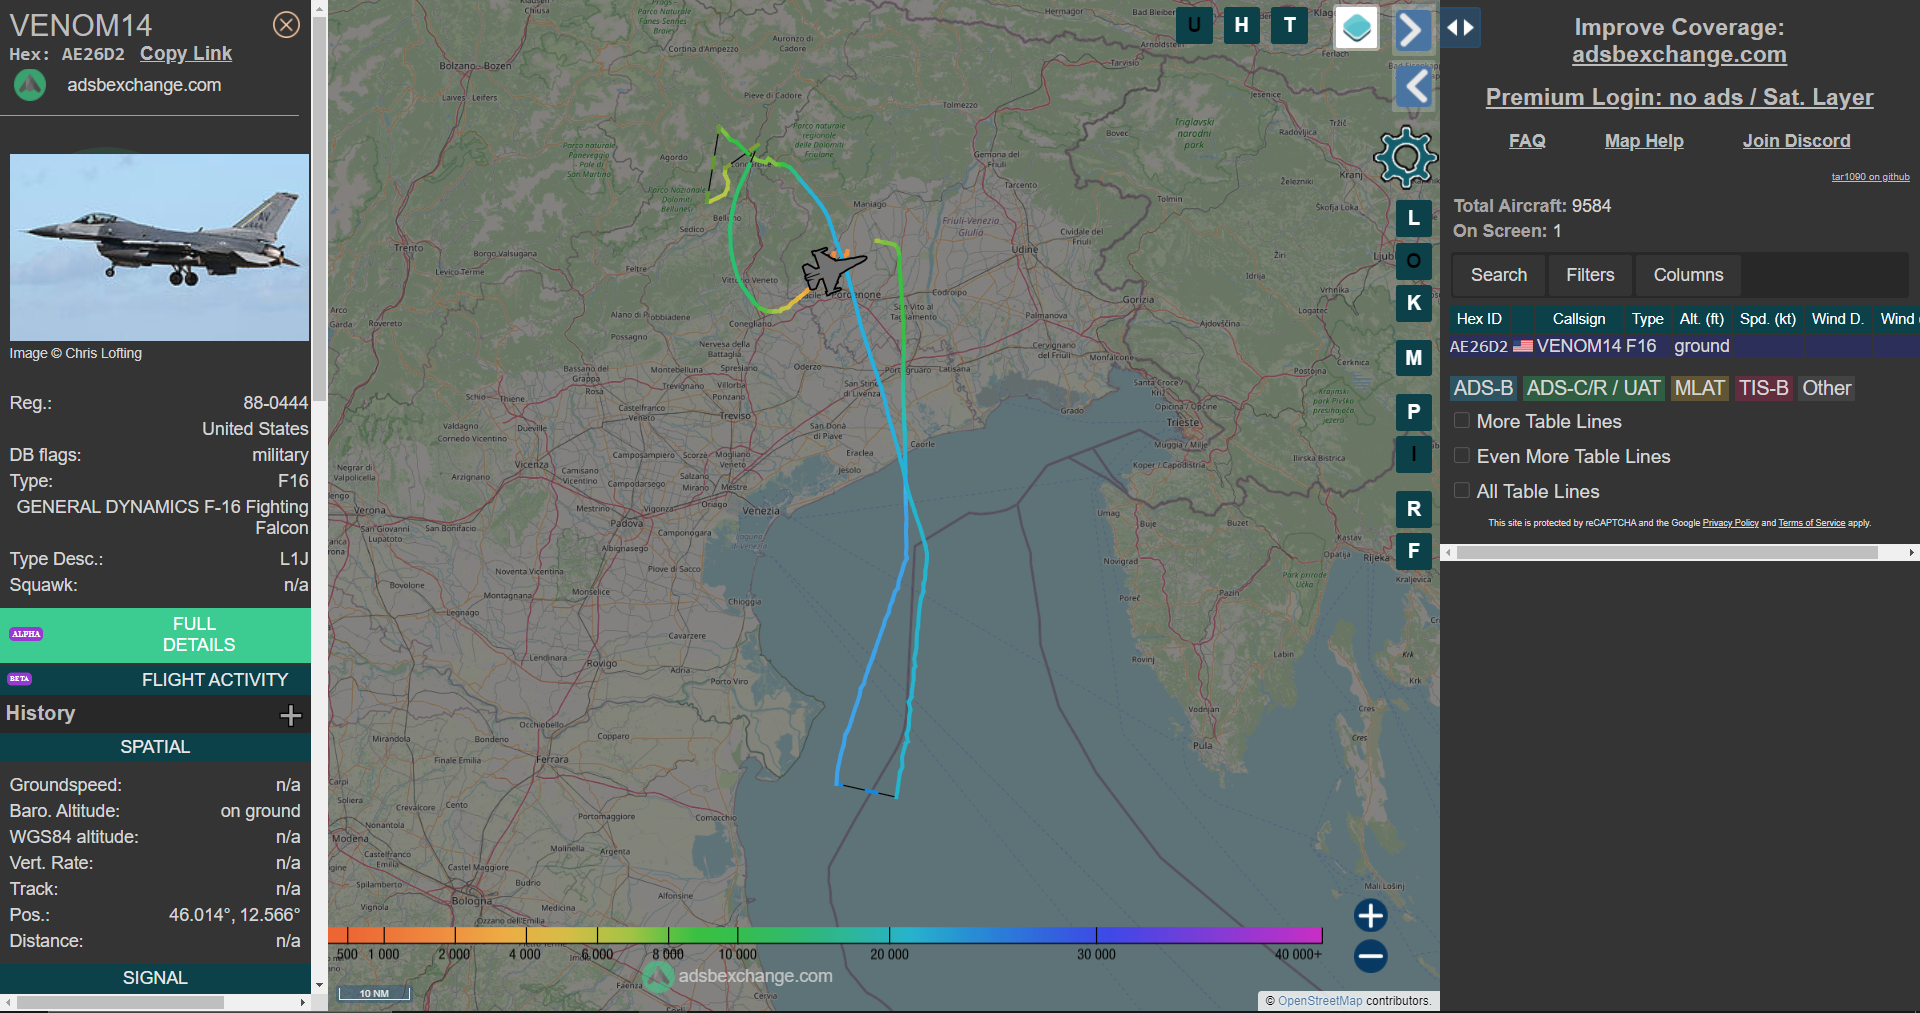Enable More Table Lines checkbox
This screenshot has height=1013, width=1920.
[1461, 421]
